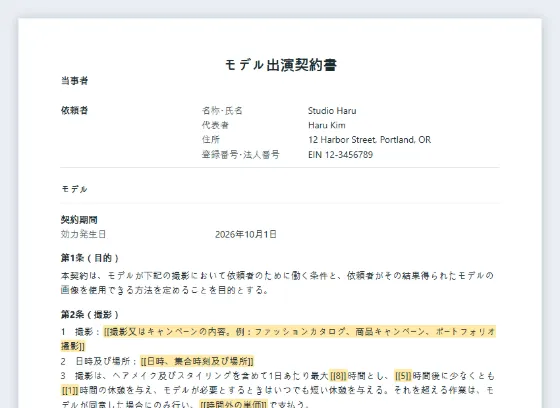This screenshot has width=560, height=408.
Task: Click the 2 日時及び場所 item label
Action: pos(99,361)
